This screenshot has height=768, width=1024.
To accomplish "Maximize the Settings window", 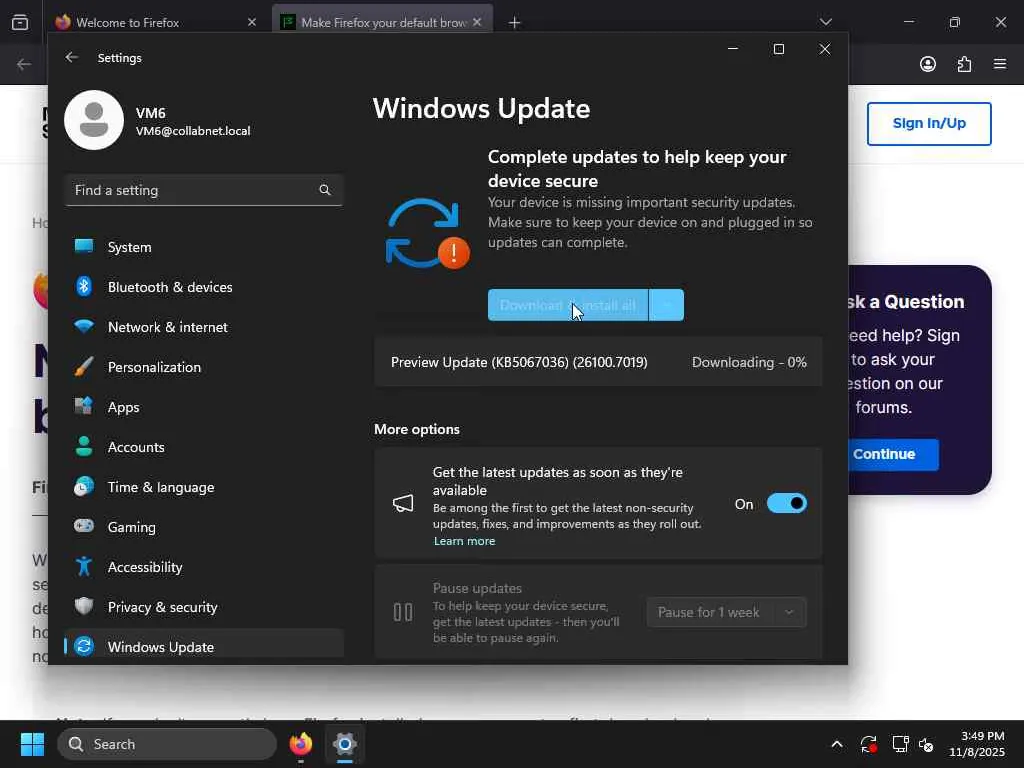I will click(778, 49).
